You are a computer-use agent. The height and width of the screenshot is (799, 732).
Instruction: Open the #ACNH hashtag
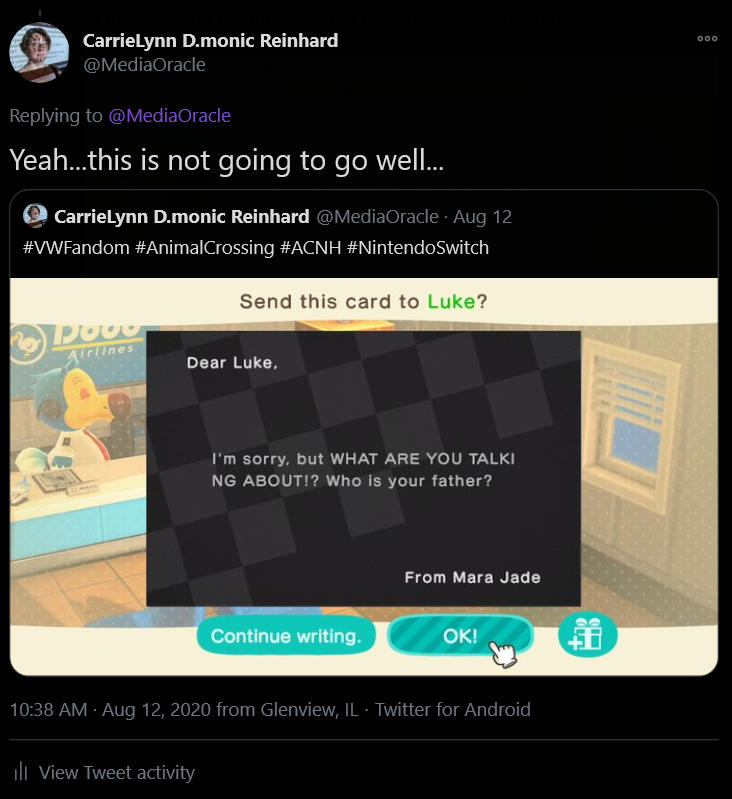point(311,248)
